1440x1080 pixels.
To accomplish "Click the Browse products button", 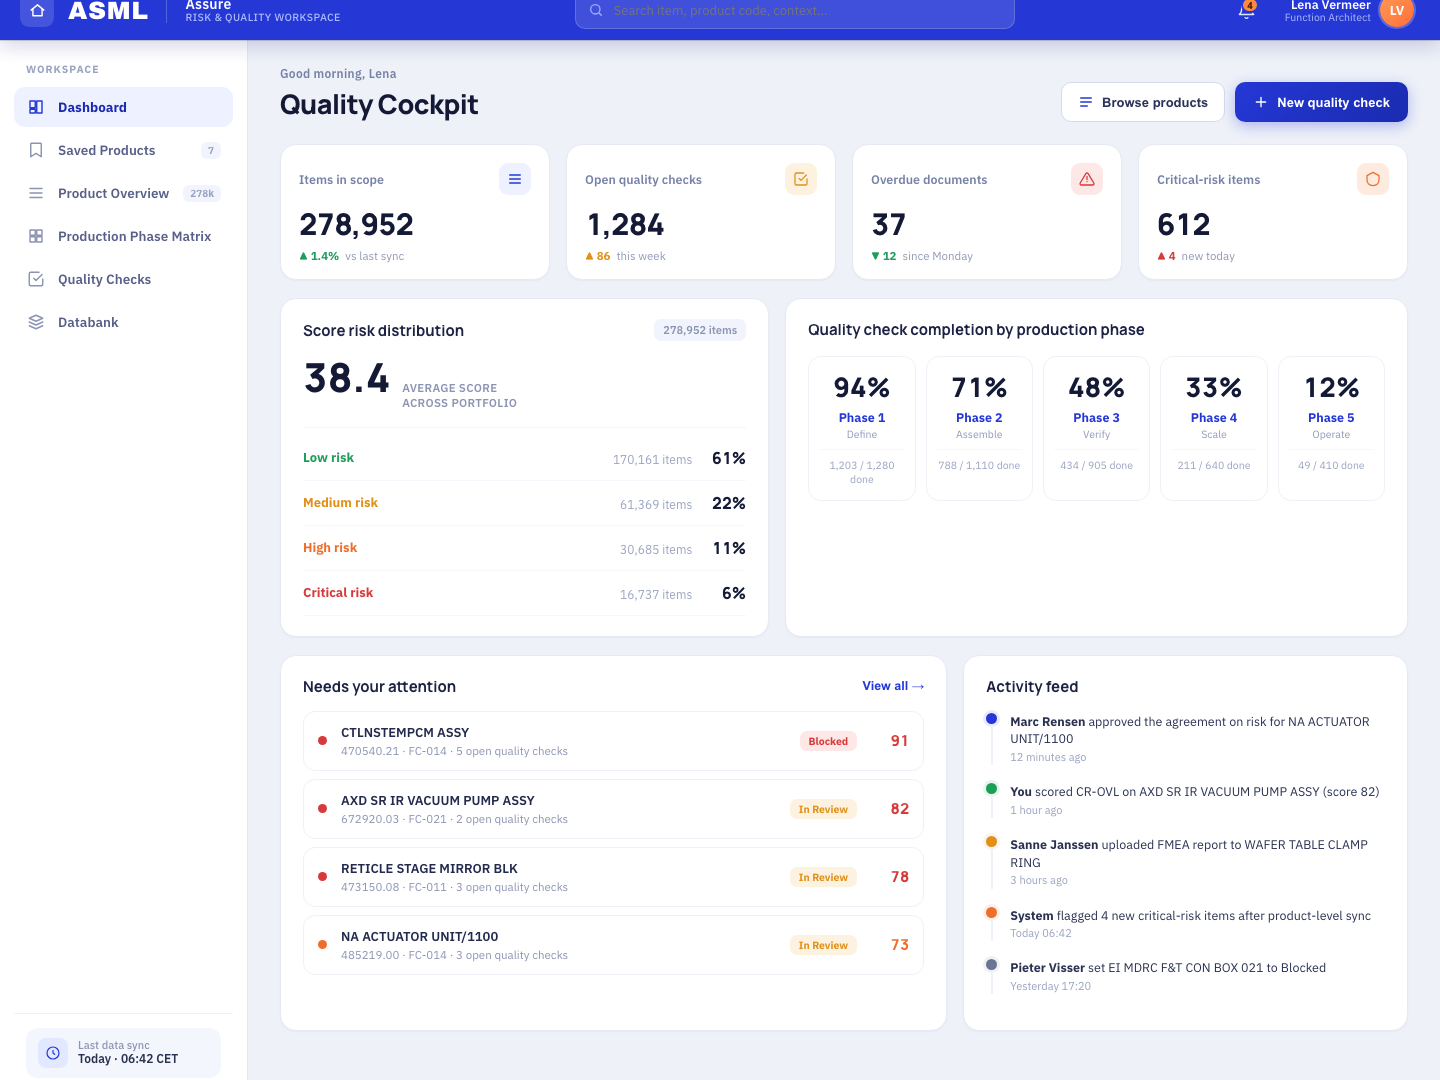I will coord(1143,102).
